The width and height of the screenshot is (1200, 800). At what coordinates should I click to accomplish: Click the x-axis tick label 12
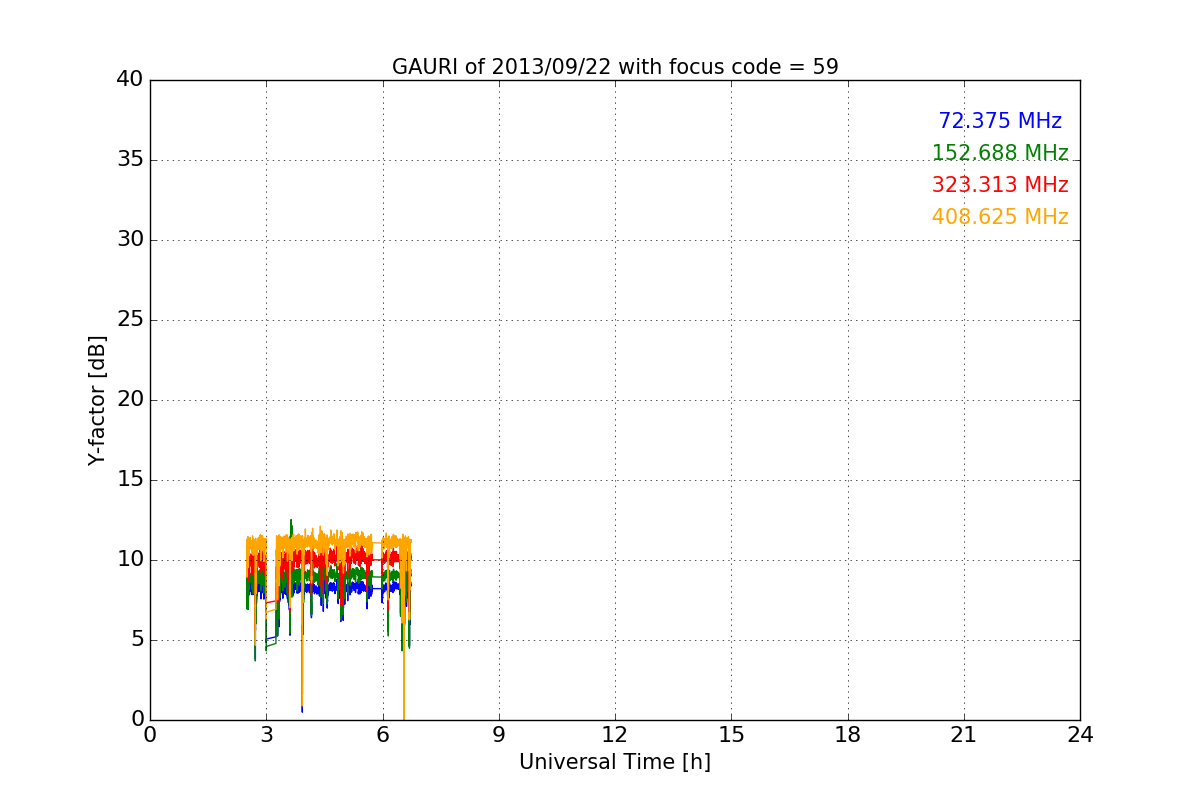615,735
